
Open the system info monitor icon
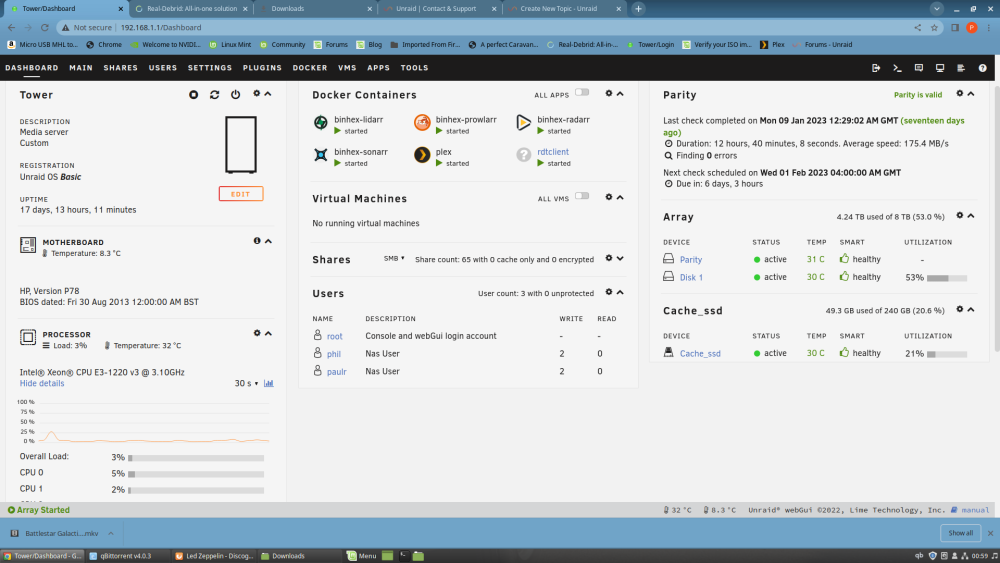939,68
